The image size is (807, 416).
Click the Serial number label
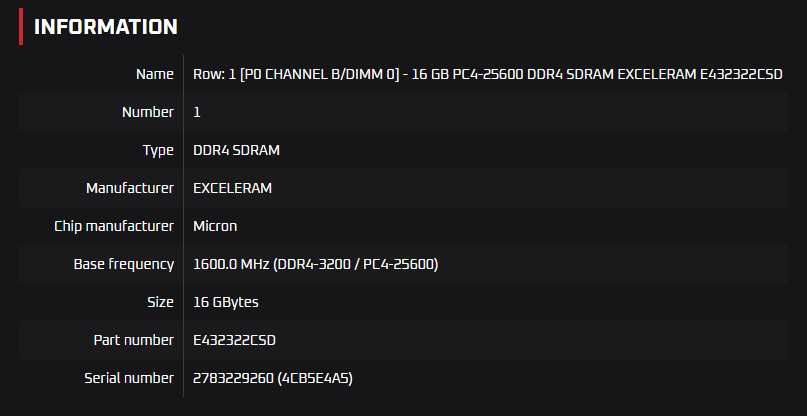[129, 378]
